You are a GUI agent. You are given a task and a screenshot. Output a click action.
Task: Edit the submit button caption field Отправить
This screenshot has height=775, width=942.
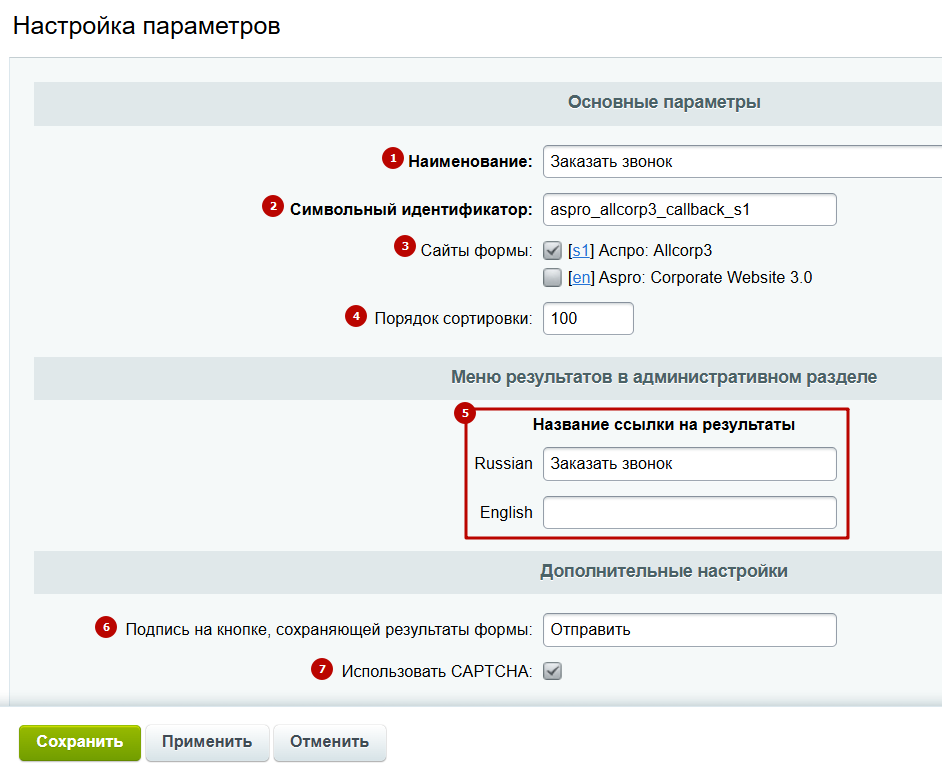pyautogui.click(x=689, y=630)
